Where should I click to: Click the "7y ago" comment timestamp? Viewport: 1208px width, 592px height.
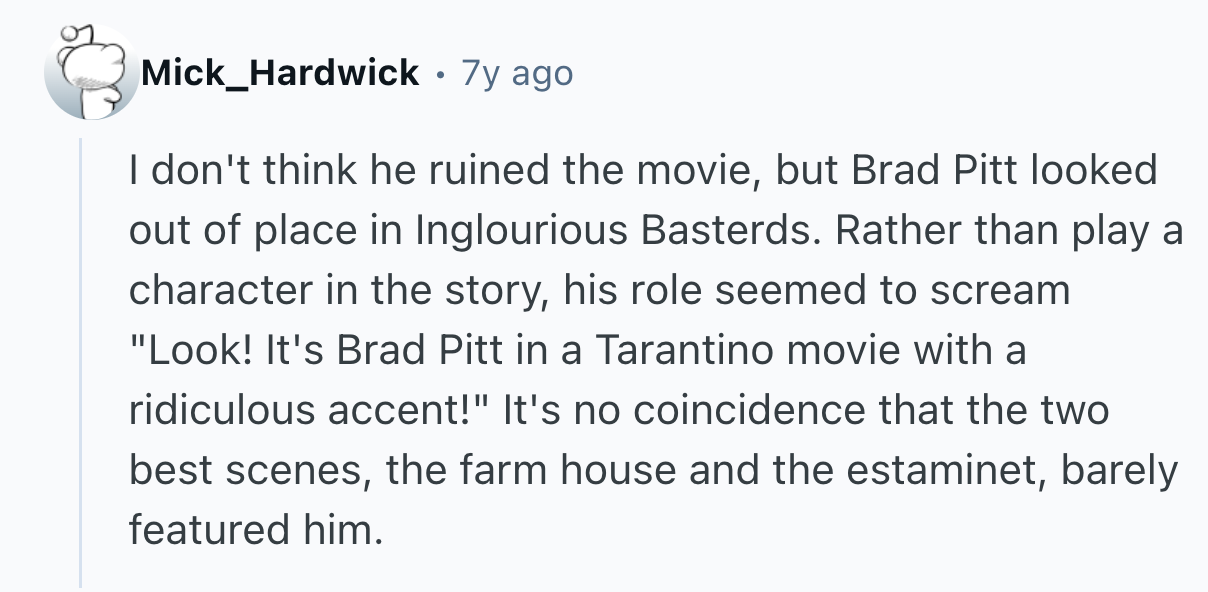(x=517, y=73)
